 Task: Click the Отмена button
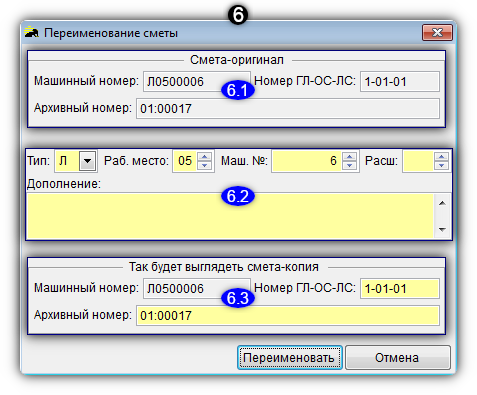click(x=398, y=357)
